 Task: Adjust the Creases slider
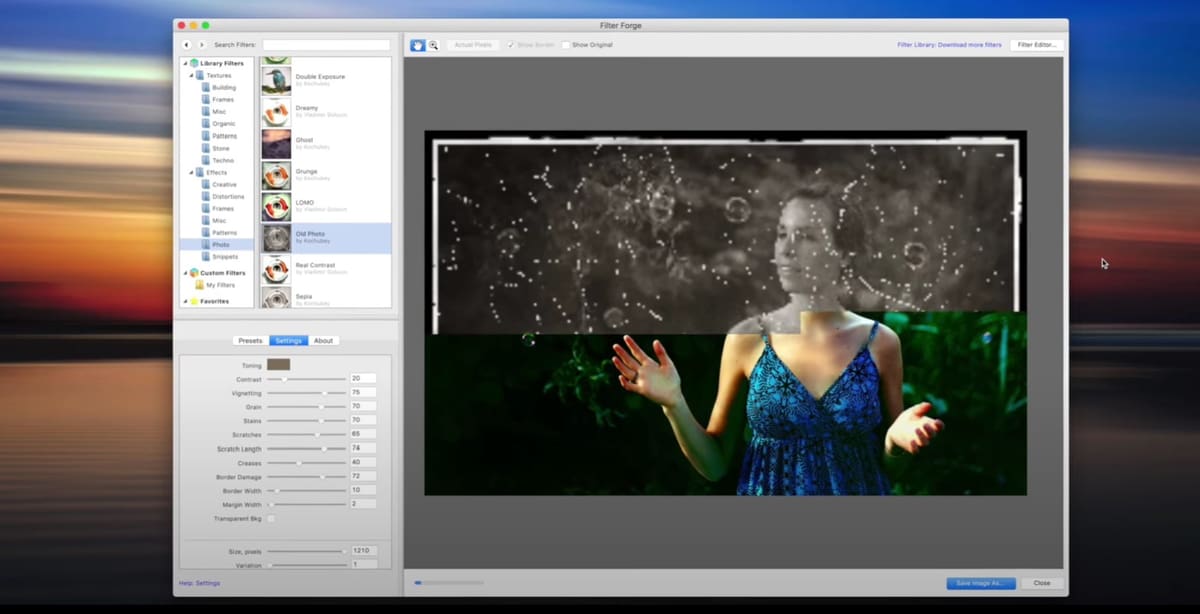tap(306, 463)
